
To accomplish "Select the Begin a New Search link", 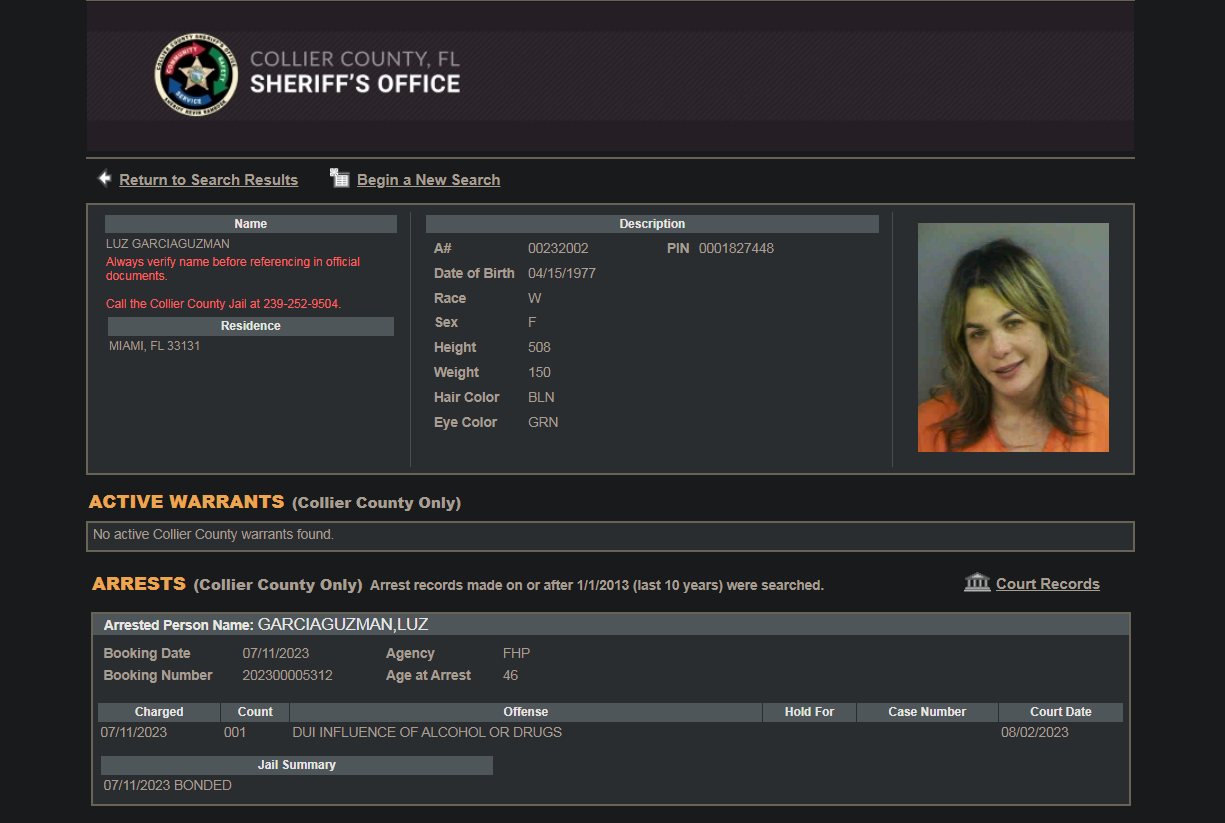I will coord(428,180).
